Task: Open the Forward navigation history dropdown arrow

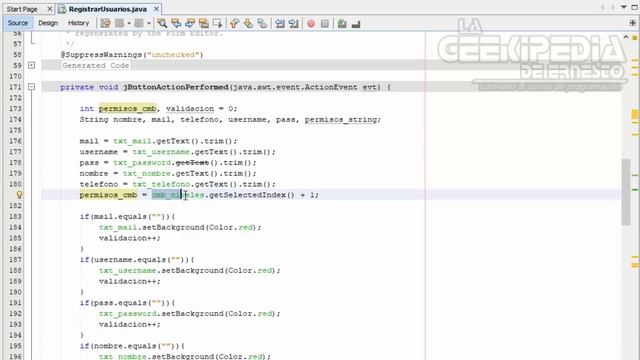Action: pos(149,23)
